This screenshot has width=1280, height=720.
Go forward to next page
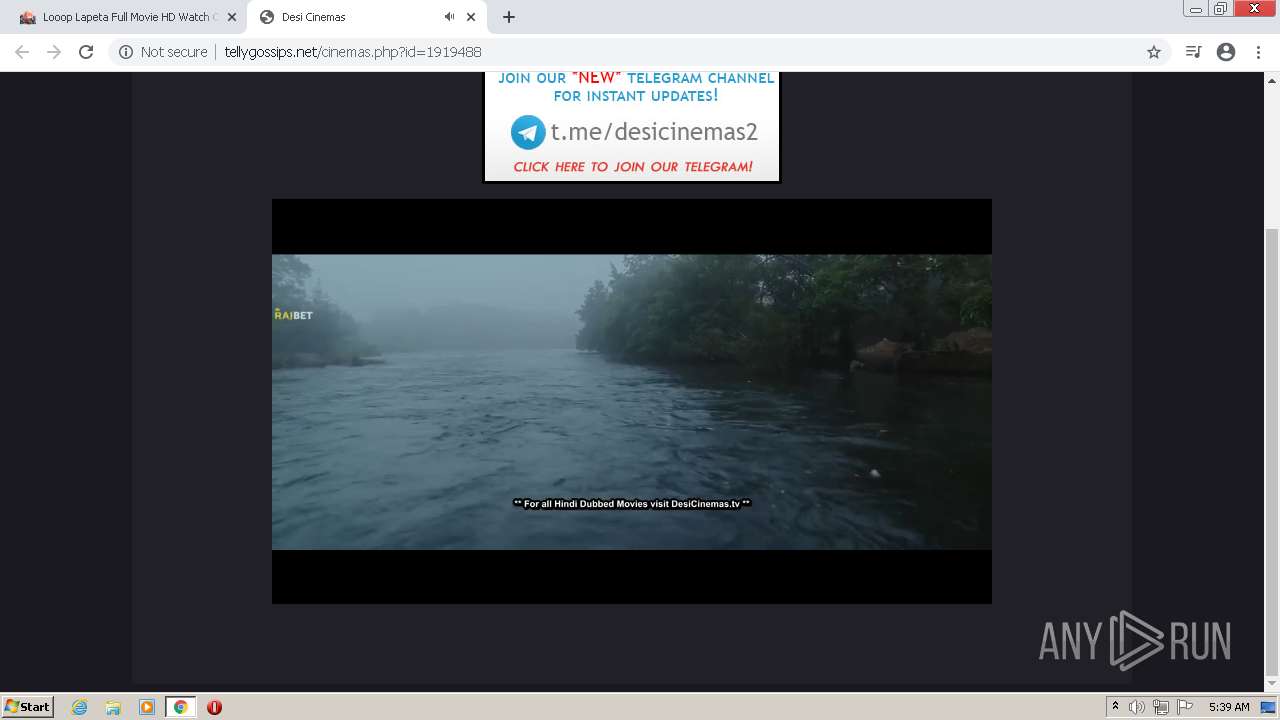pos(54,52)
